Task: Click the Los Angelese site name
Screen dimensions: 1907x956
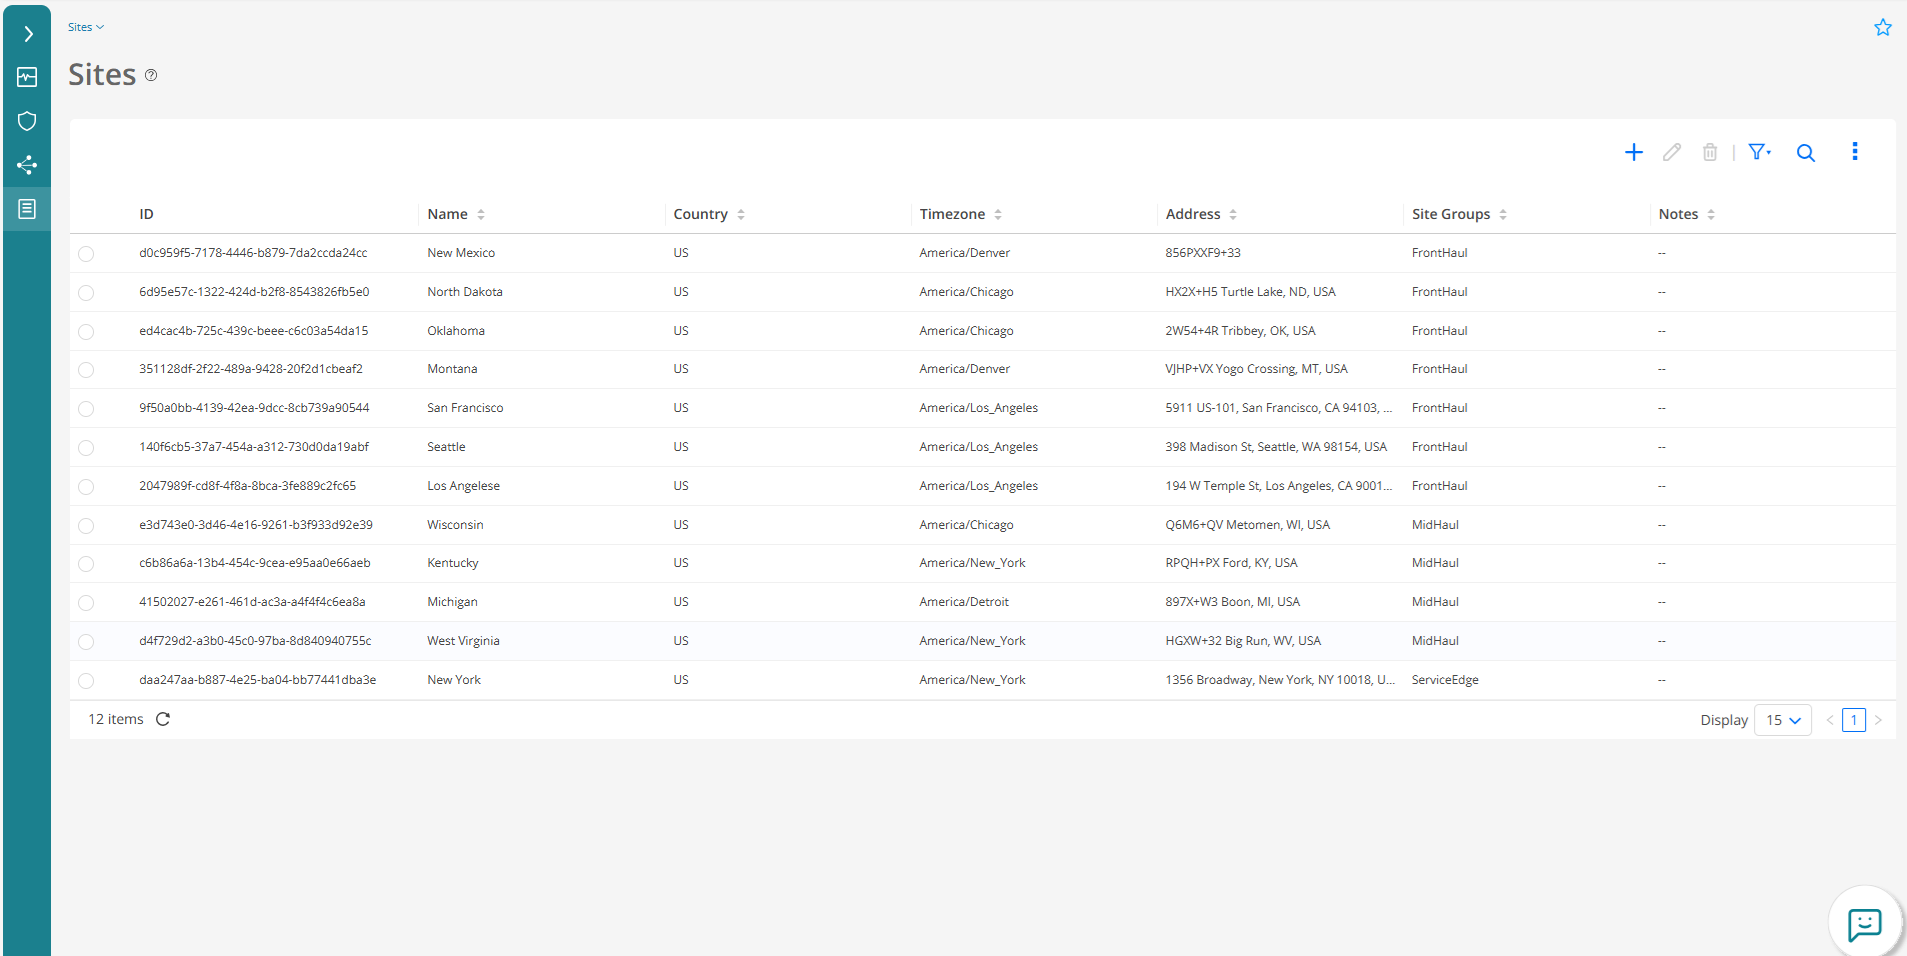Action: pyautogui.click(x=463, y=486)
